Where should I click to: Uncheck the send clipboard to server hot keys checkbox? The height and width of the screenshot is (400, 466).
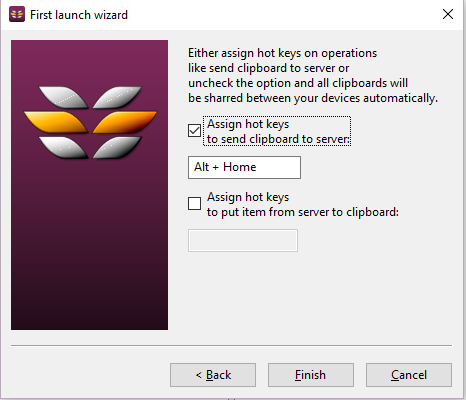(x=194, y=131)
